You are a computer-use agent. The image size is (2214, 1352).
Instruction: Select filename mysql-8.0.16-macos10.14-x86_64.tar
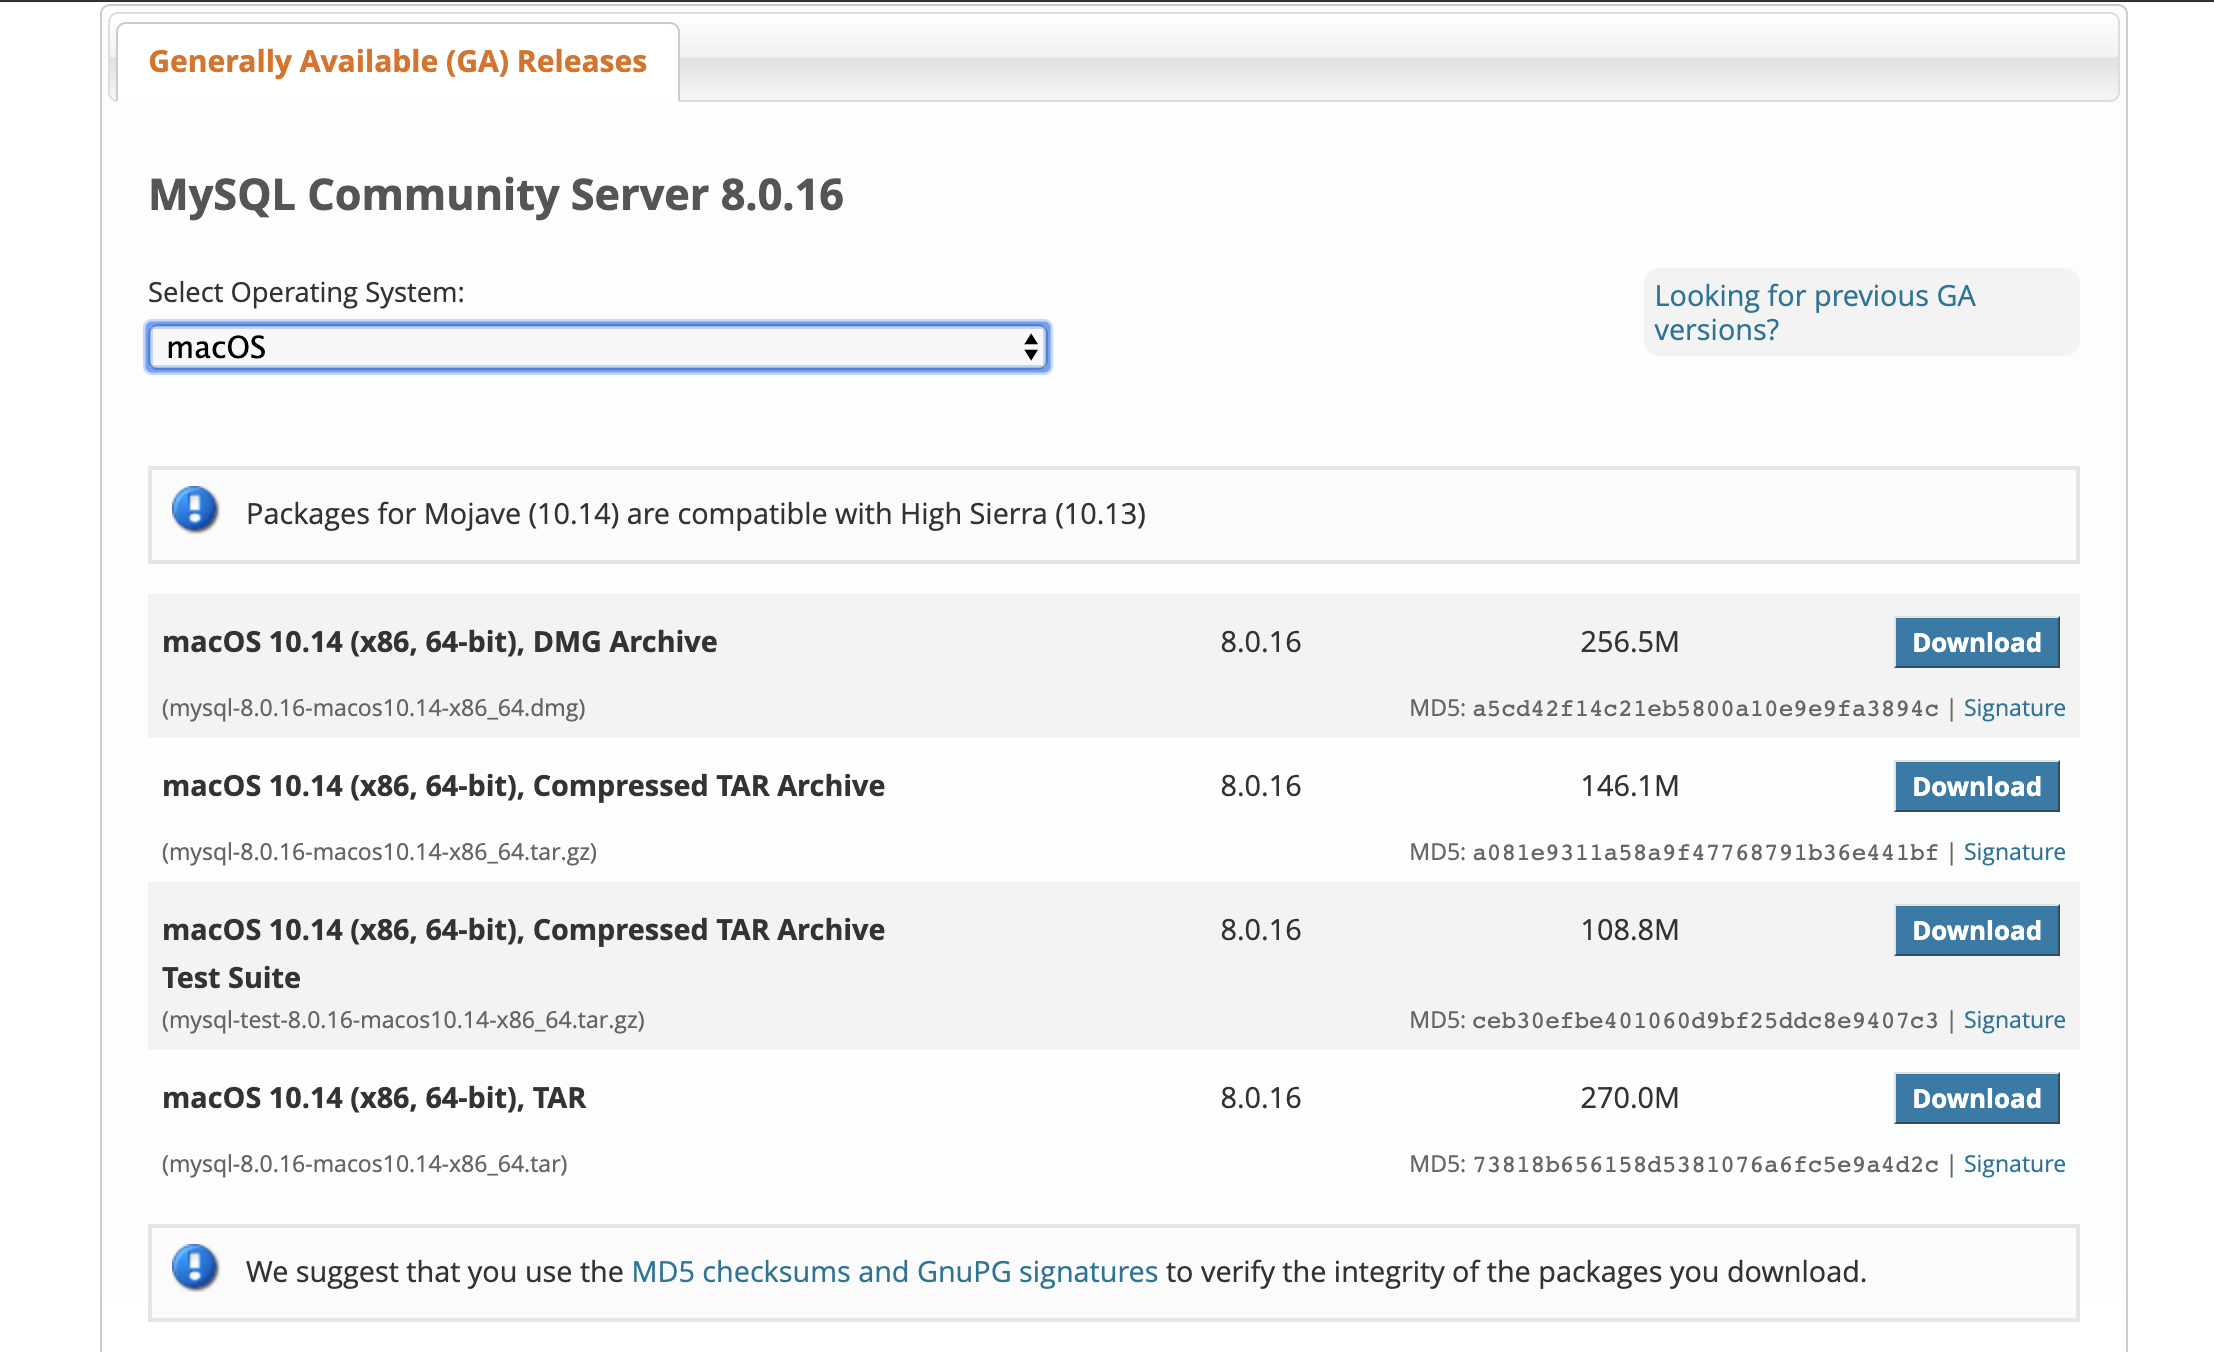365,1164
